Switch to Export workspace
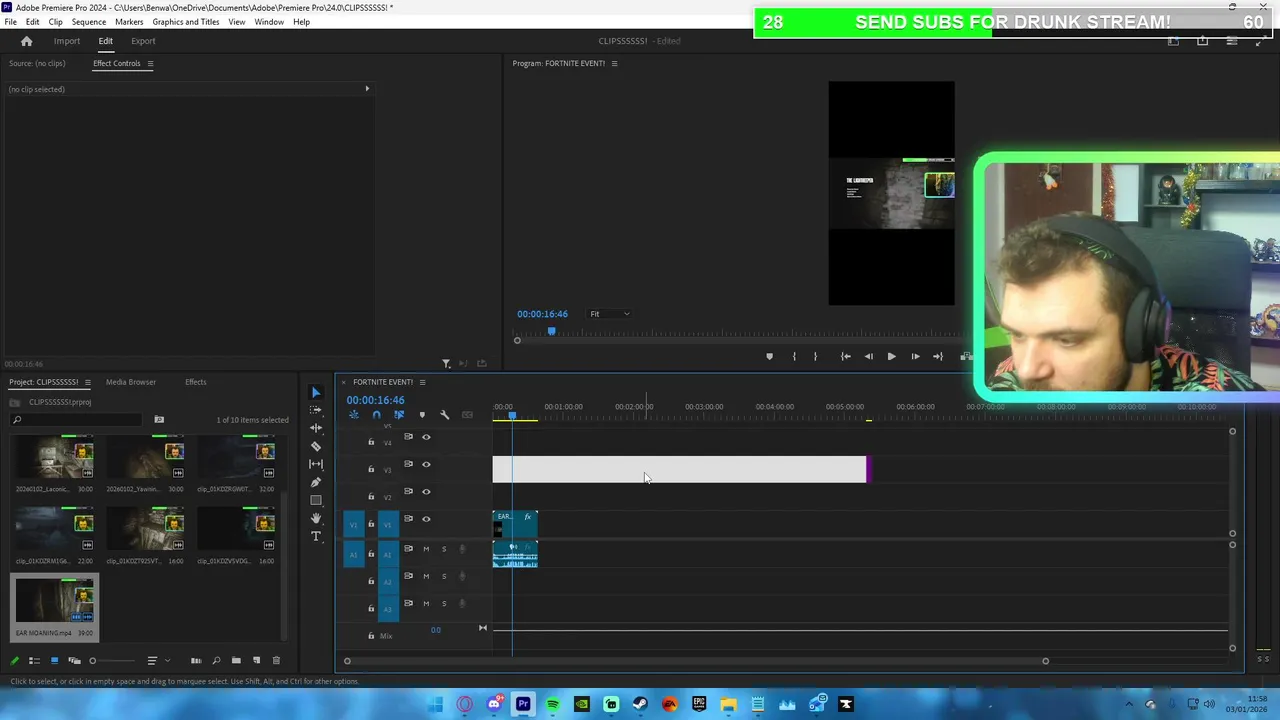Screen dimensions: 1280x720 click(143, 41)
